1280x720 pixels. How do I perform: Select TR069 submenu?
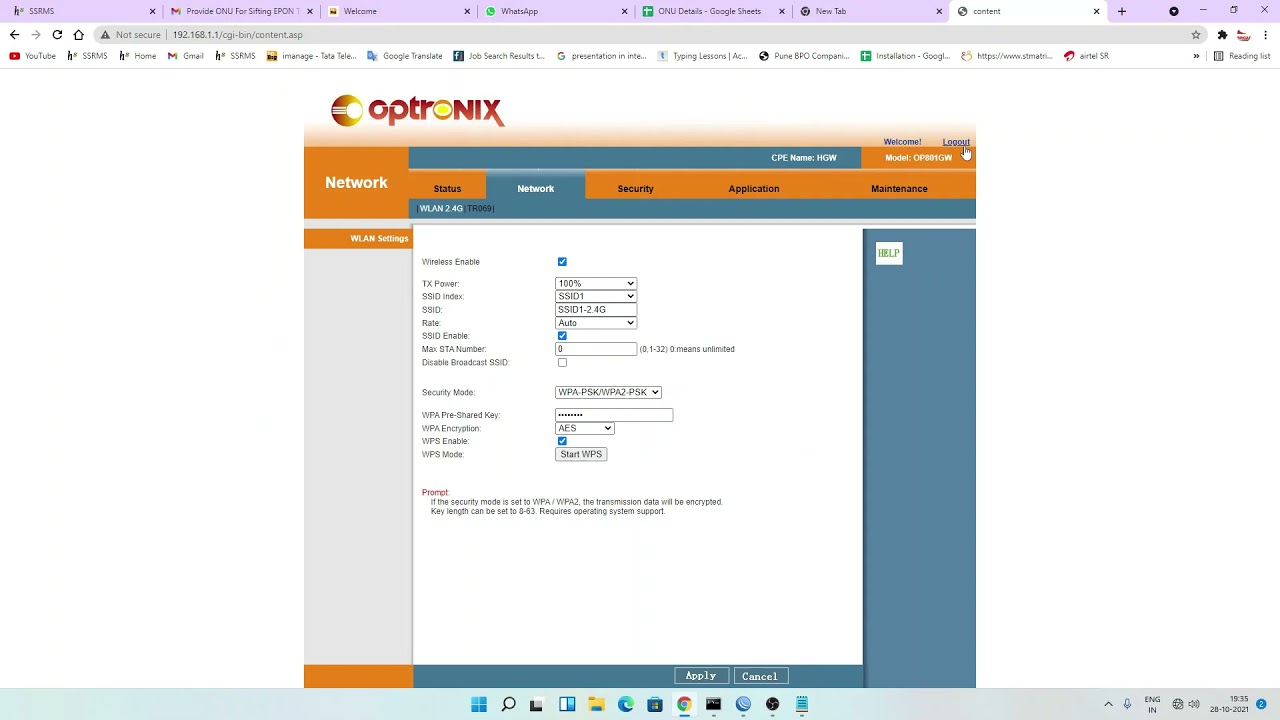480,208
